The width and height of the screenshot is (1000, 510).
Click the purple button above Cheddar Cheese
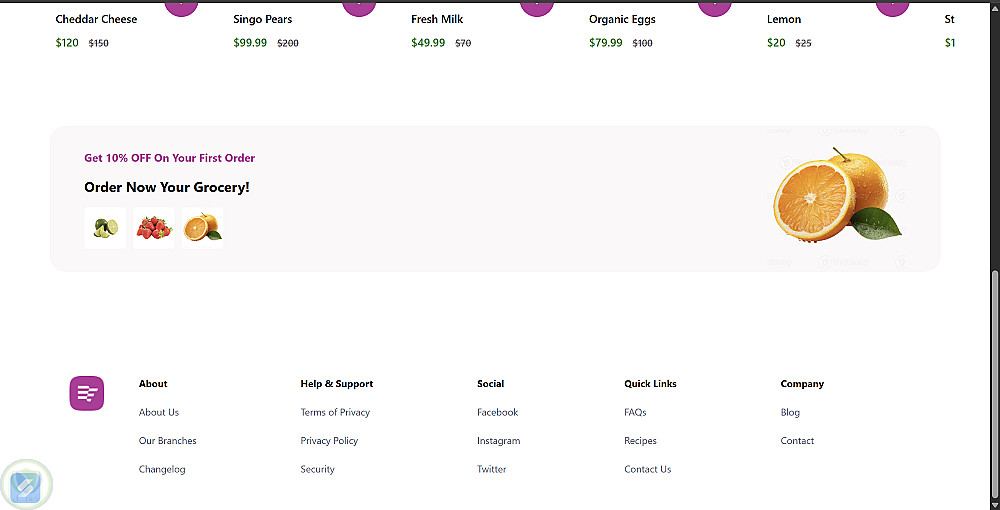(181, 7)
